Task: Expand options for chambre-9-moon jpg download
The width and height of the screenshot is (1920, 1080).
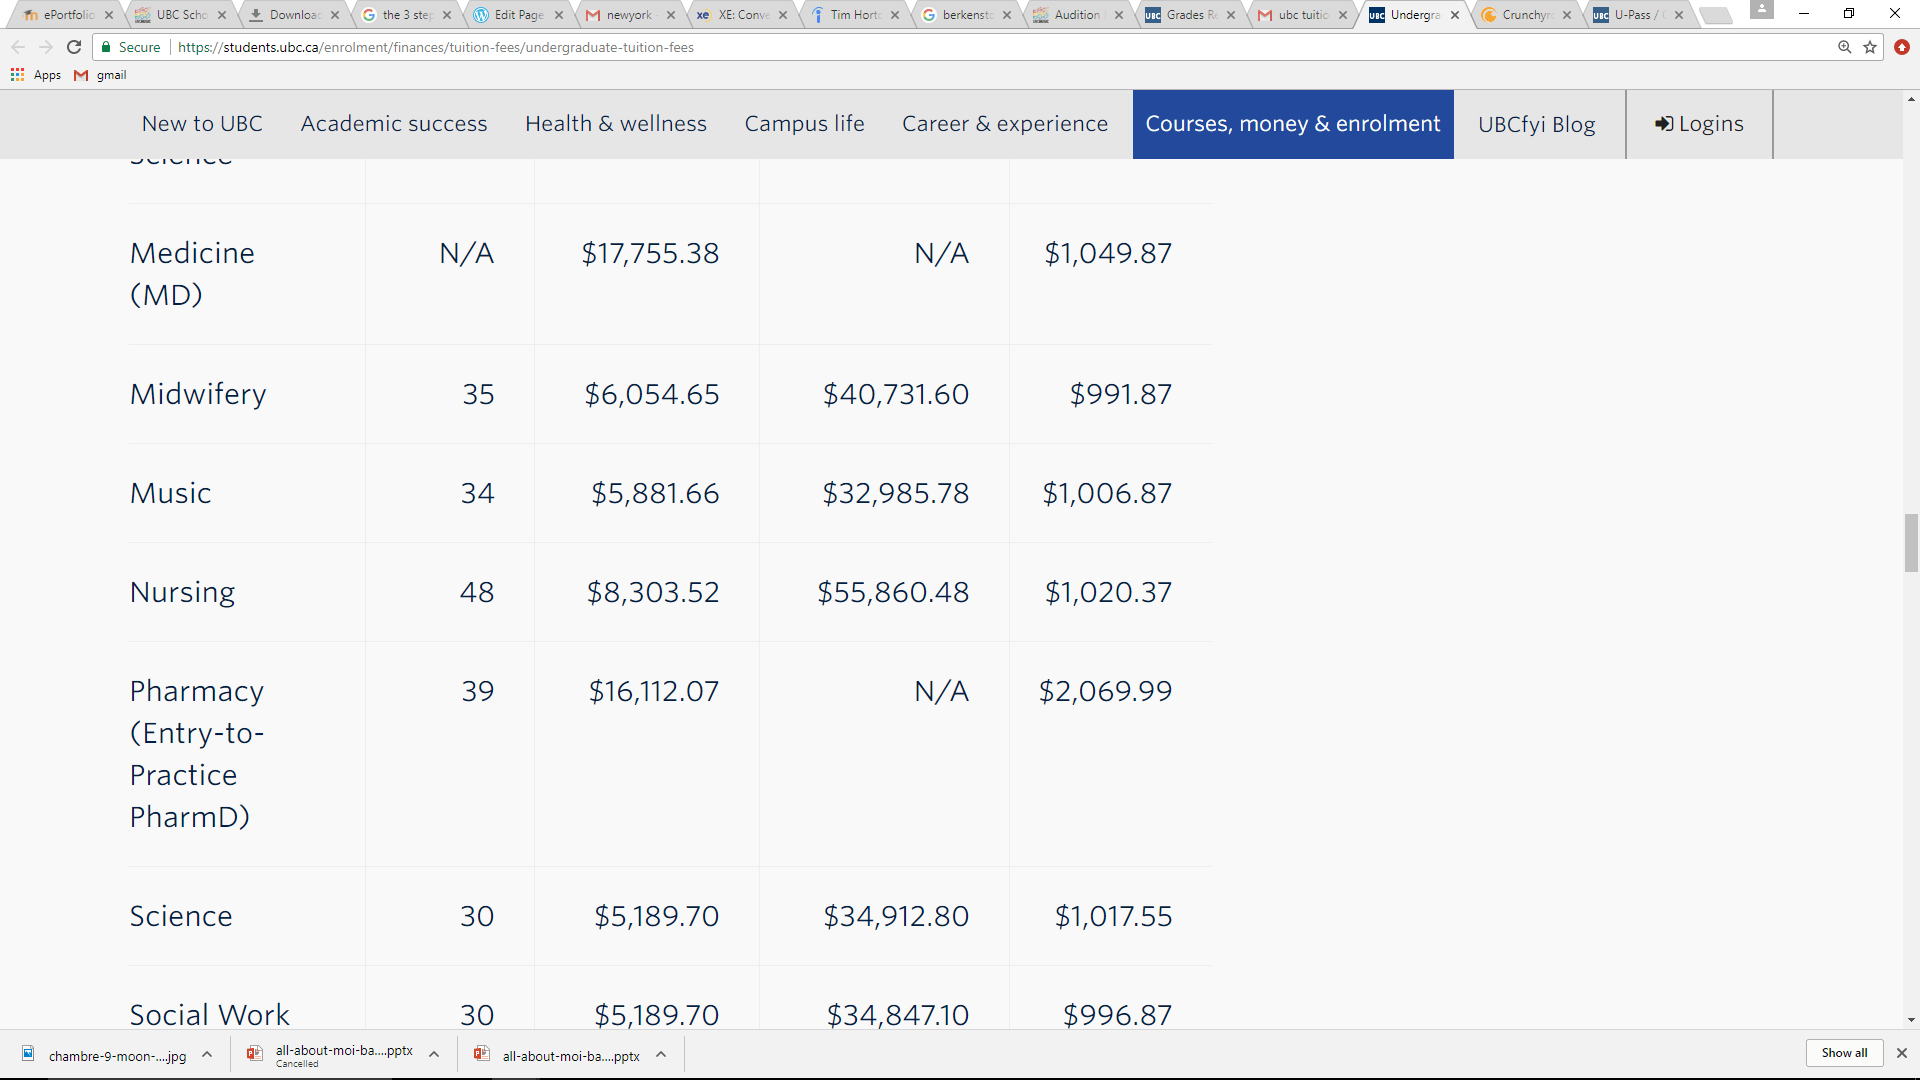Action: click(x=207, y=1054)
